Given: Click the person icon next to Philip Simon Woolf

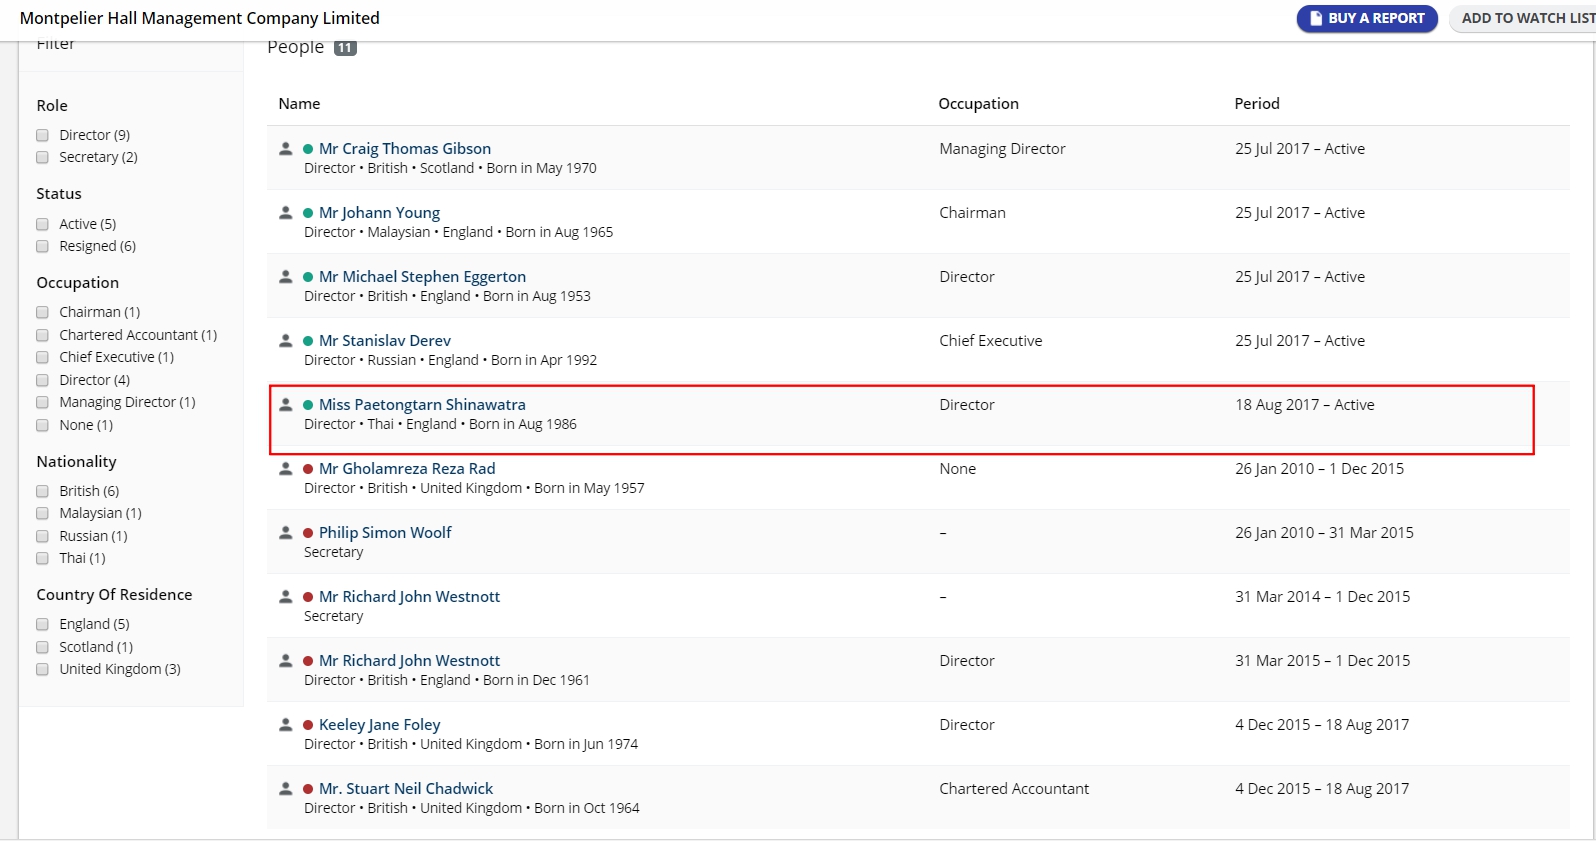Looking at the screenshot, I should (285, 532).
